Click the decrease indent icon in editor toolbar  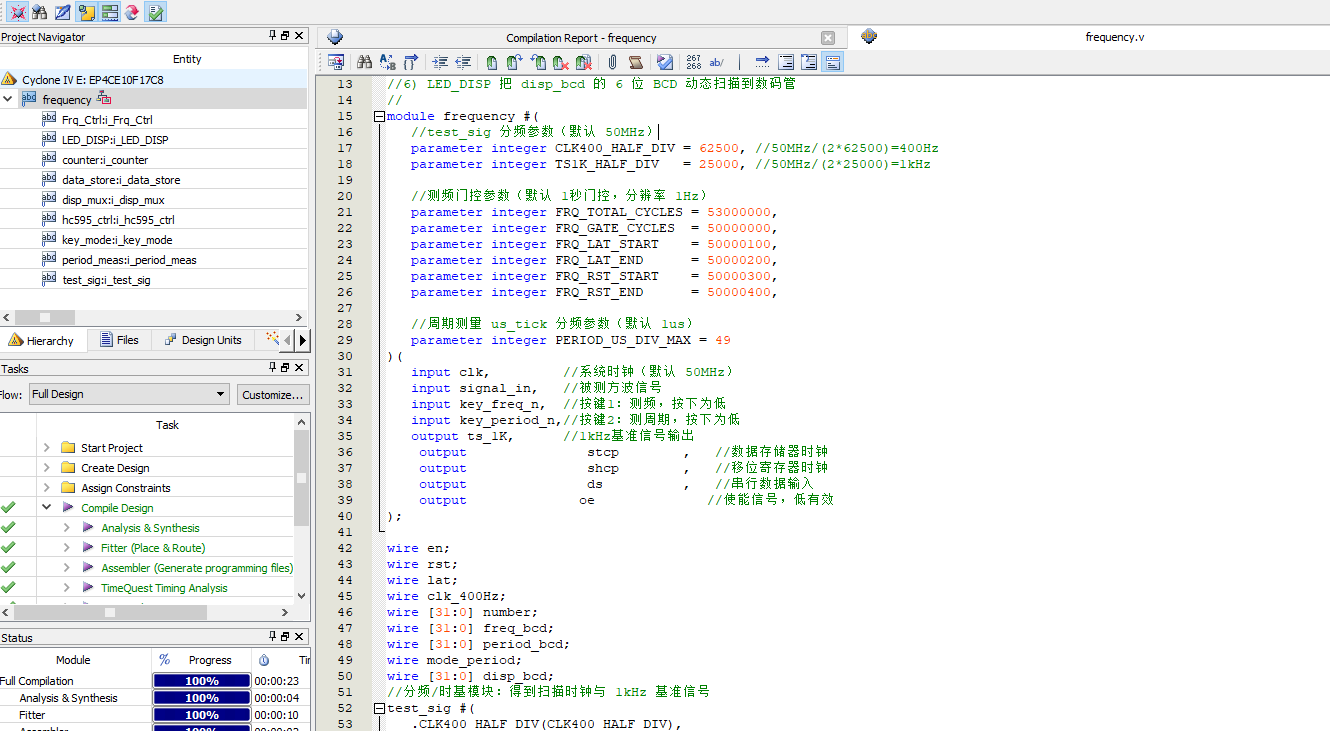(x=464, y=62)
